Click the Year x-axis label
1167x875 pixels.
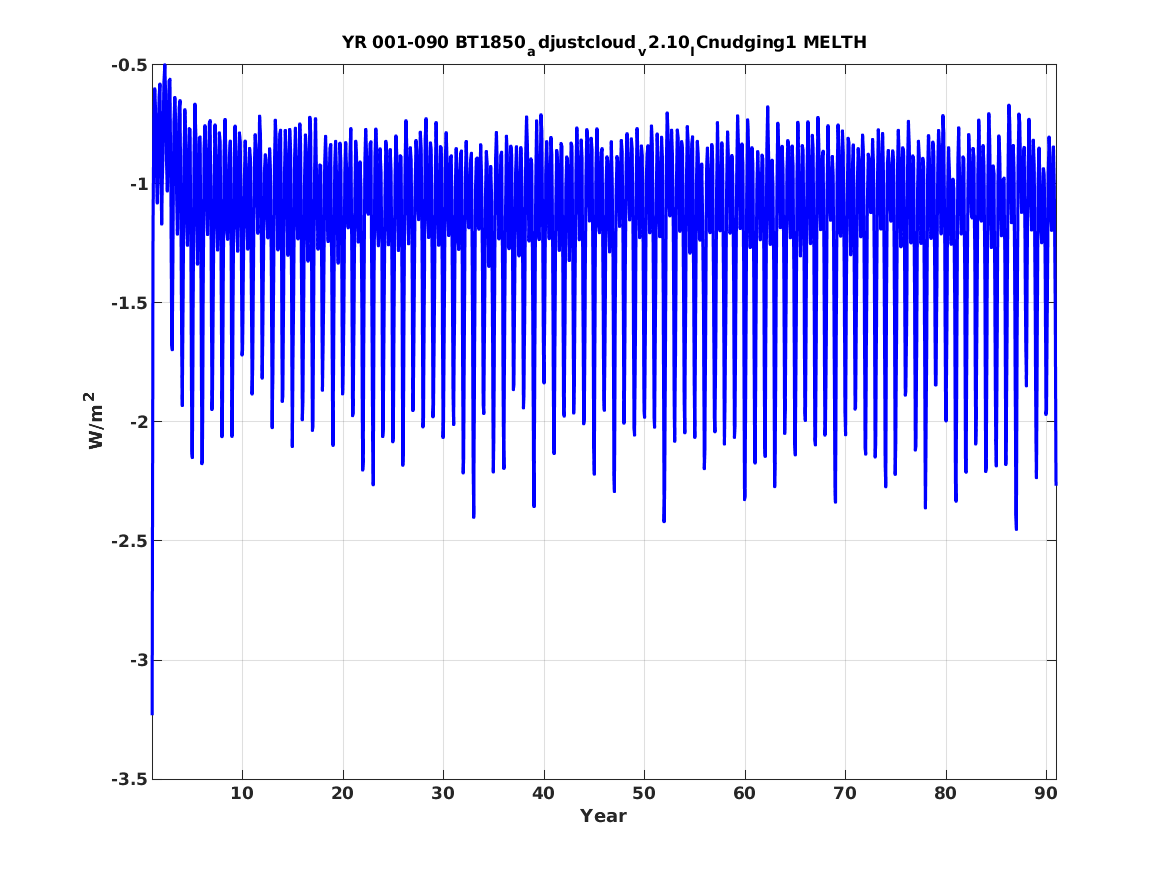click(604, 816)
